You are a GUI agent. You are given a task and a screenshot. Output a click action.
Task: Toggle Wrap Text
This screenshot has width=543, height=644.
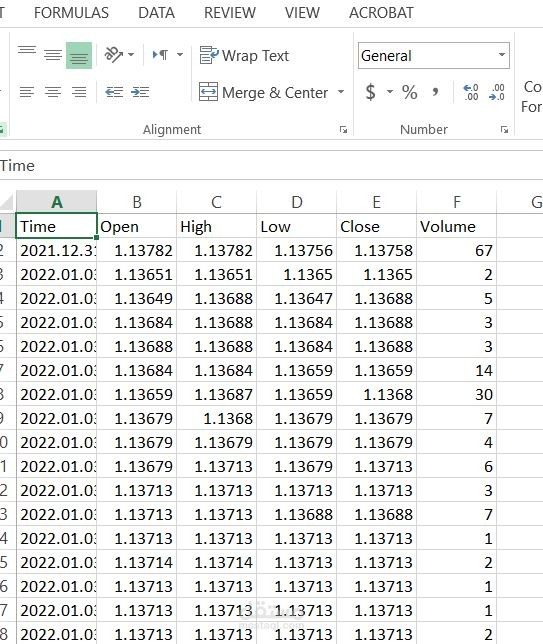pyautogui.click(x=244, y=55)
